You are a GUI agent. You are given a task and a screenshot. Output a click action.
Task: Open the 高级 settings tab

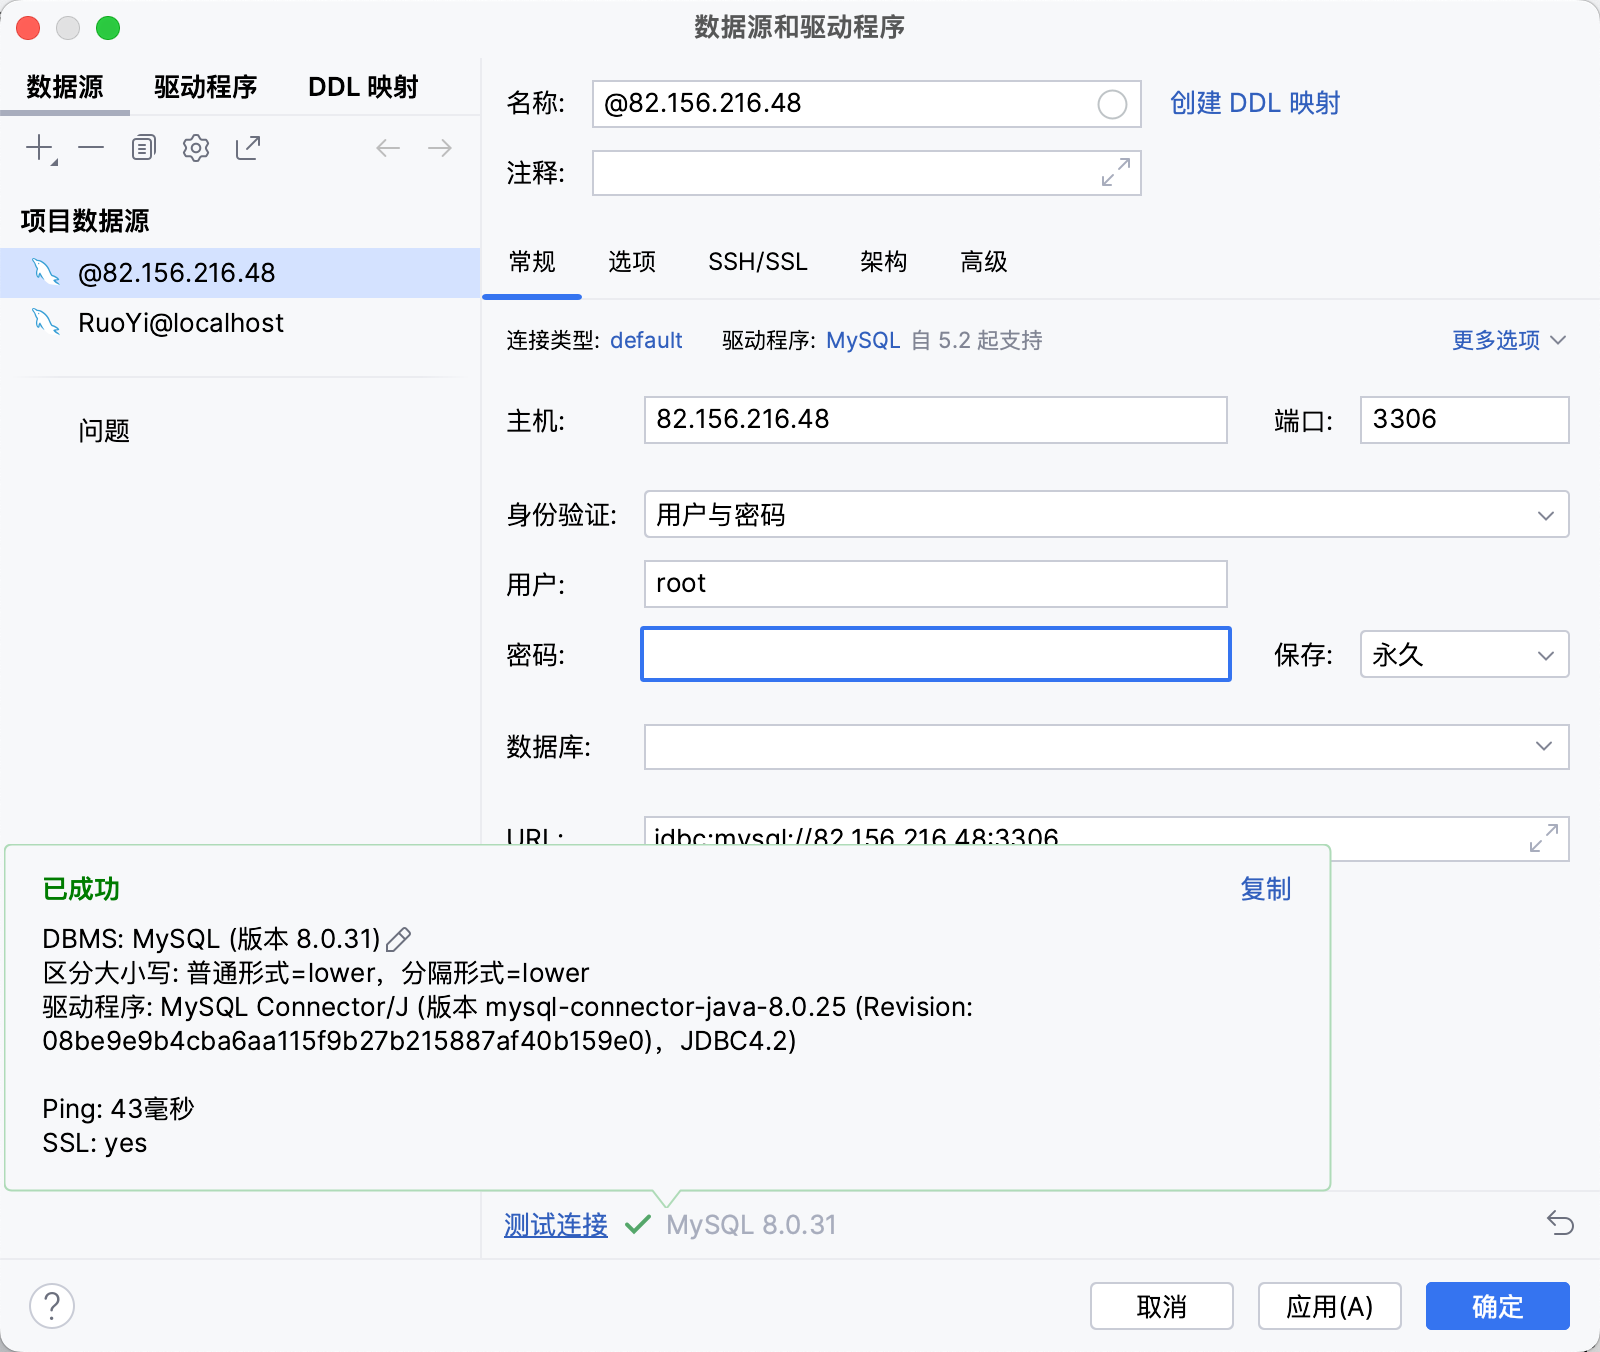coord(984,262)
